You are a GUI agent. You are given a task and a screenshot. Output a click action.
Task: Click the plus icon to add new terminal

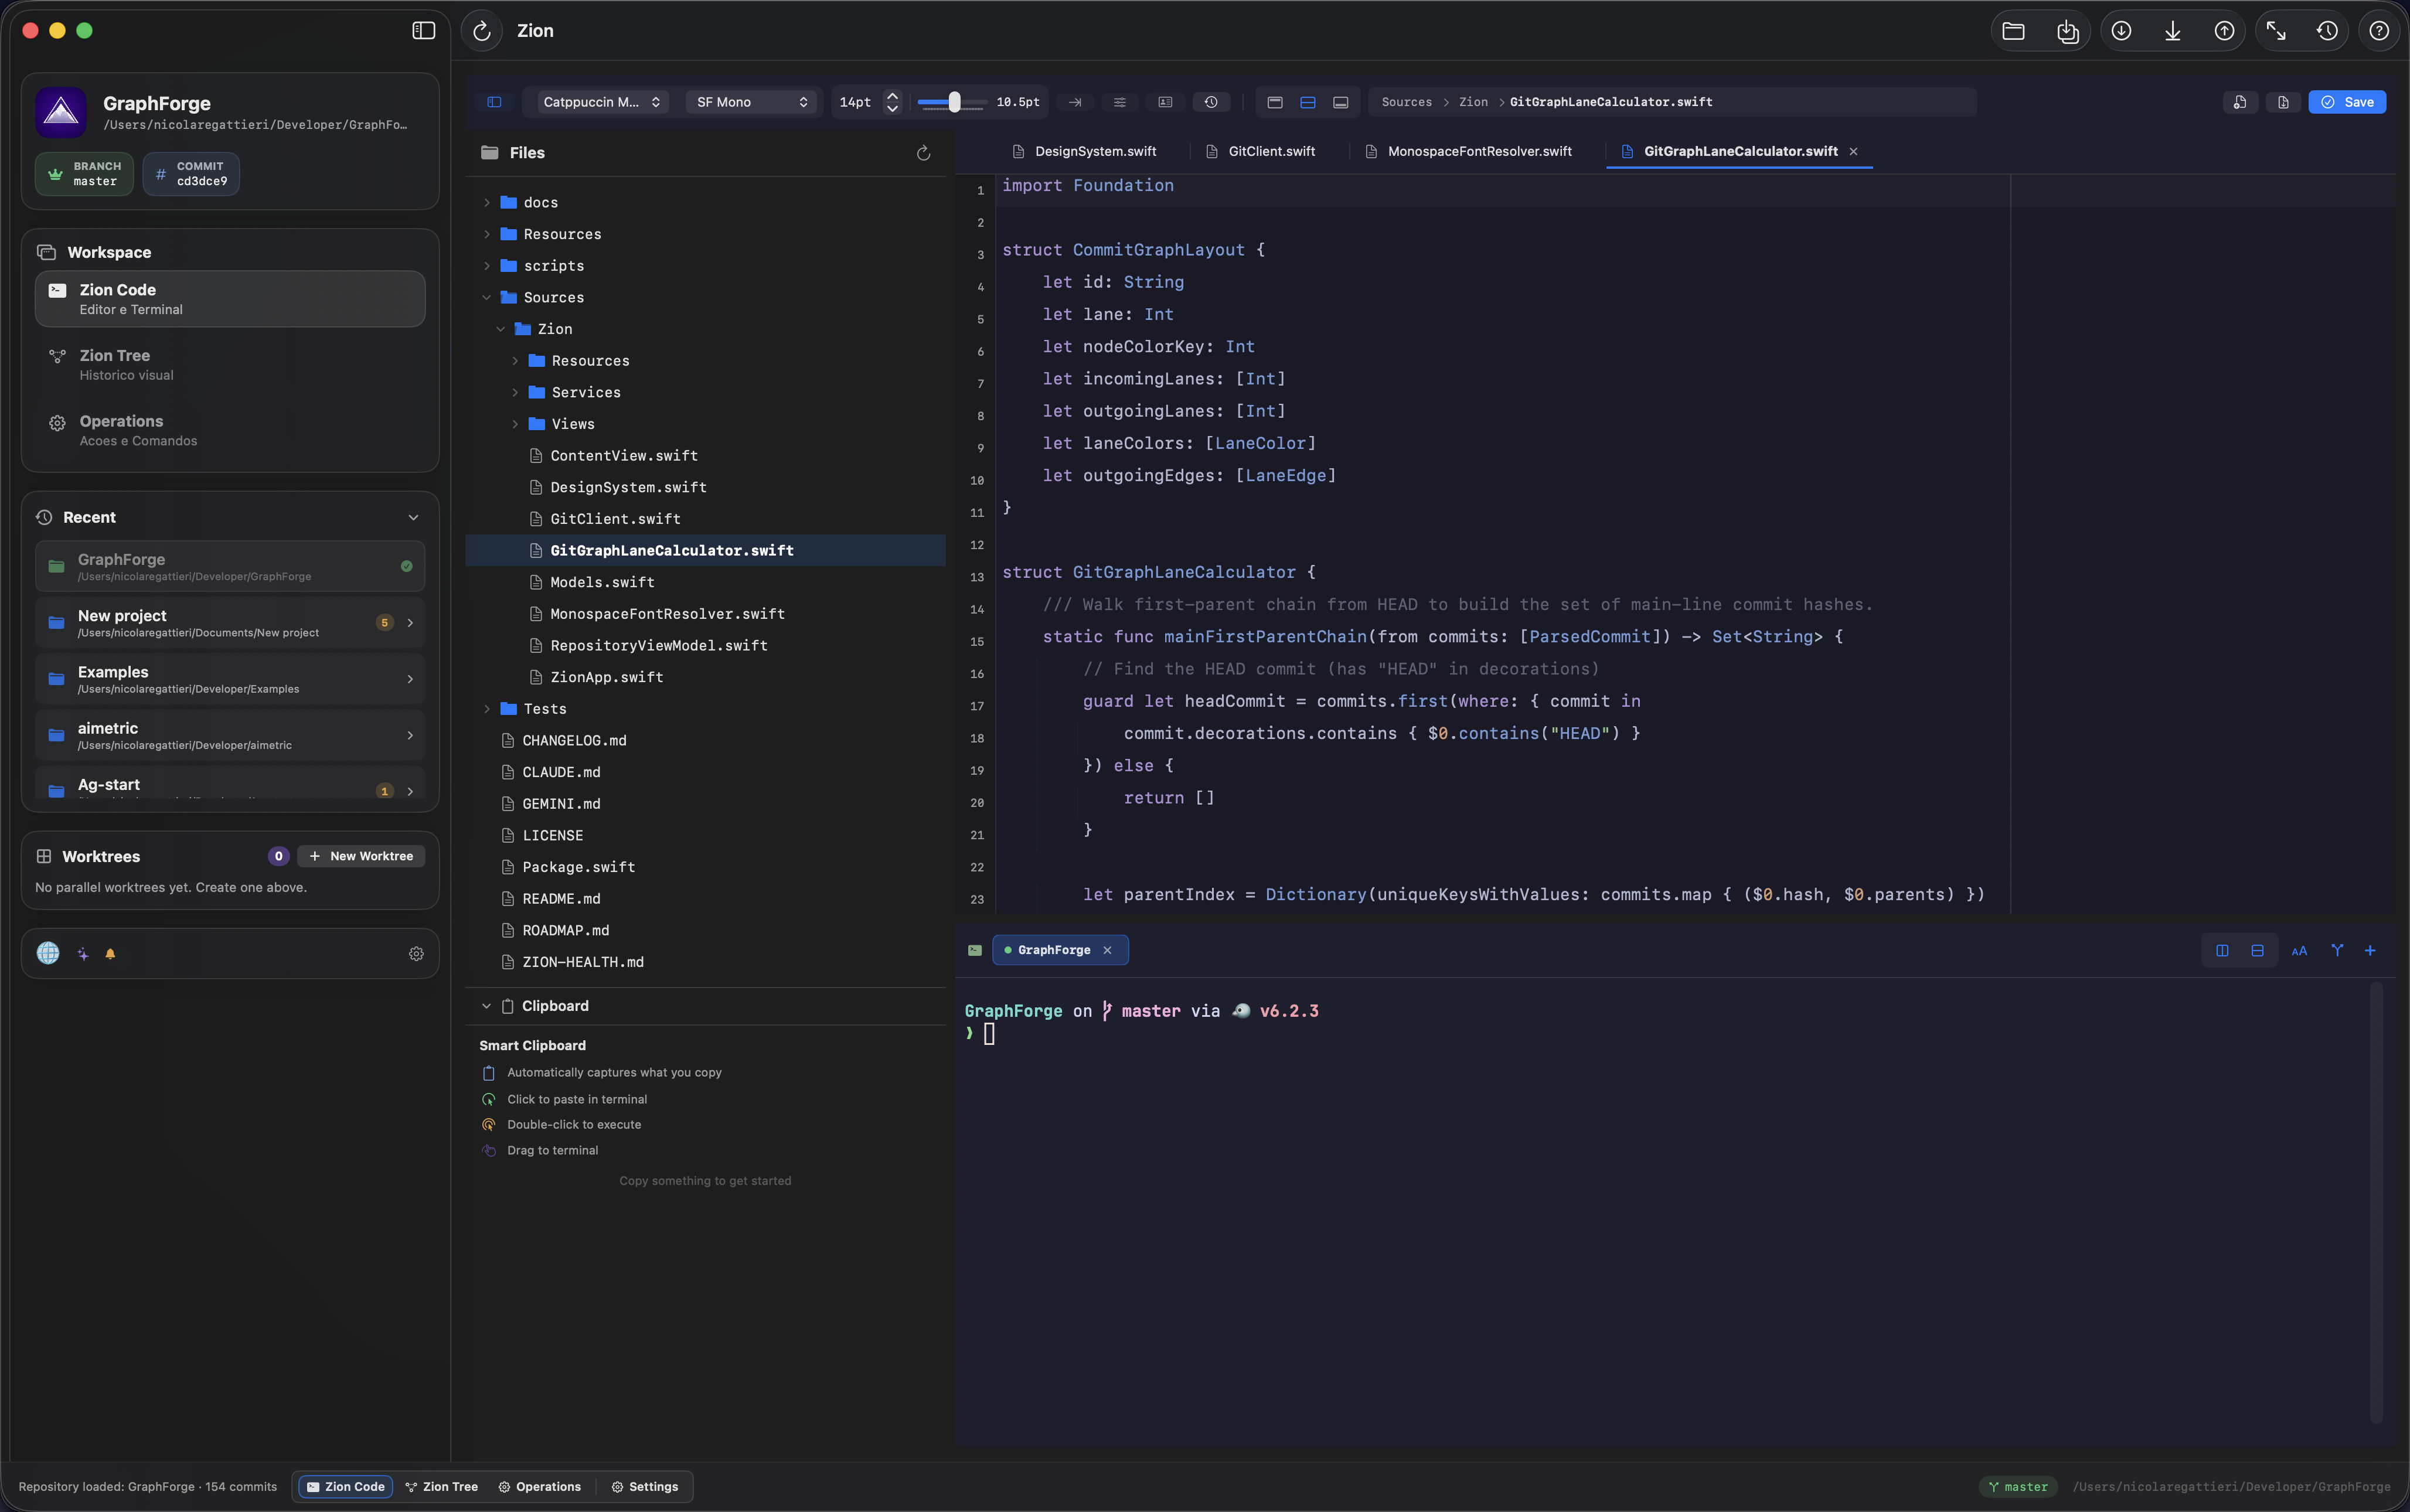pos(2370,950)
